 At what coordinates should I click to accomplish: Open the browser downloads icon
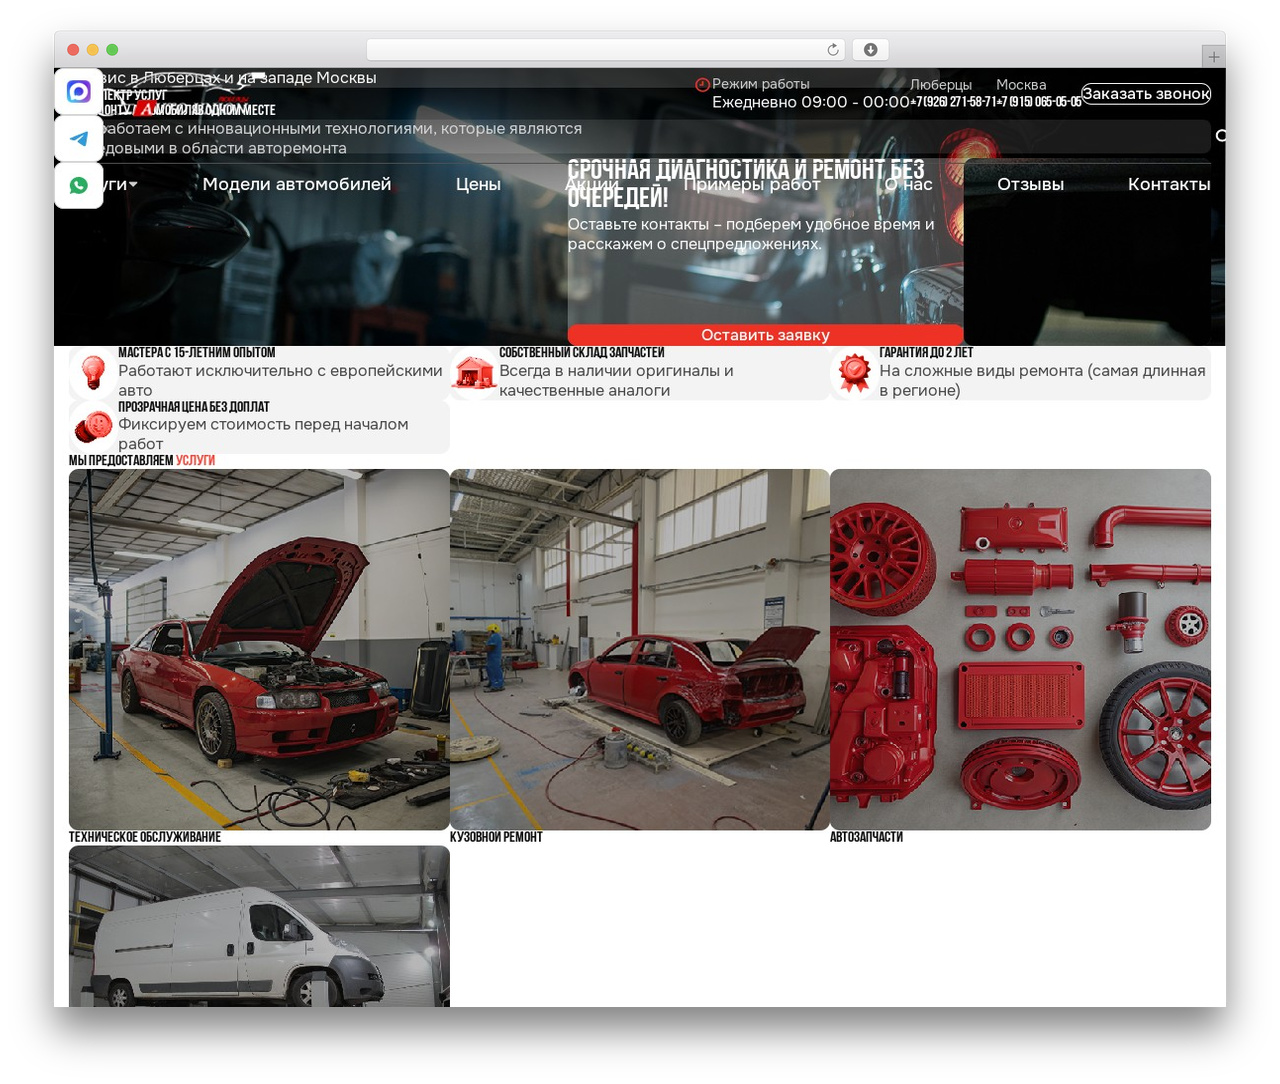click(870, 50)
